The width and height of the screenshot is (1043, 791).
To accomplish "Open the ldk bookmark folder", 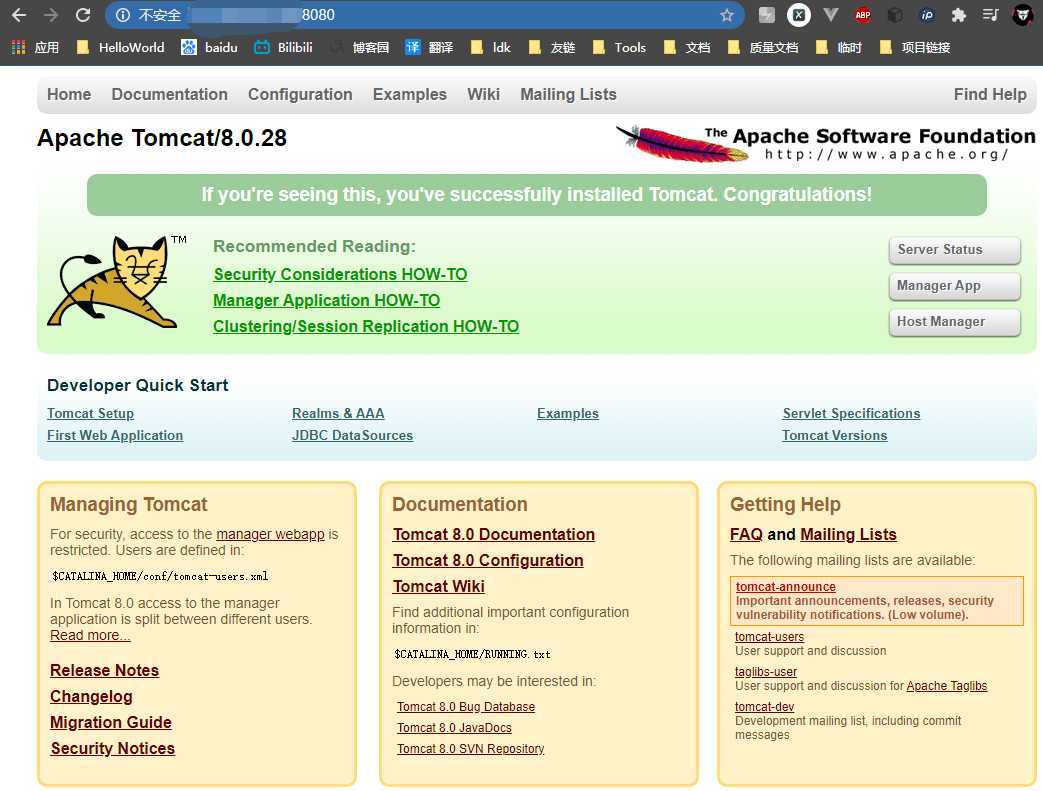I will 490,47.
